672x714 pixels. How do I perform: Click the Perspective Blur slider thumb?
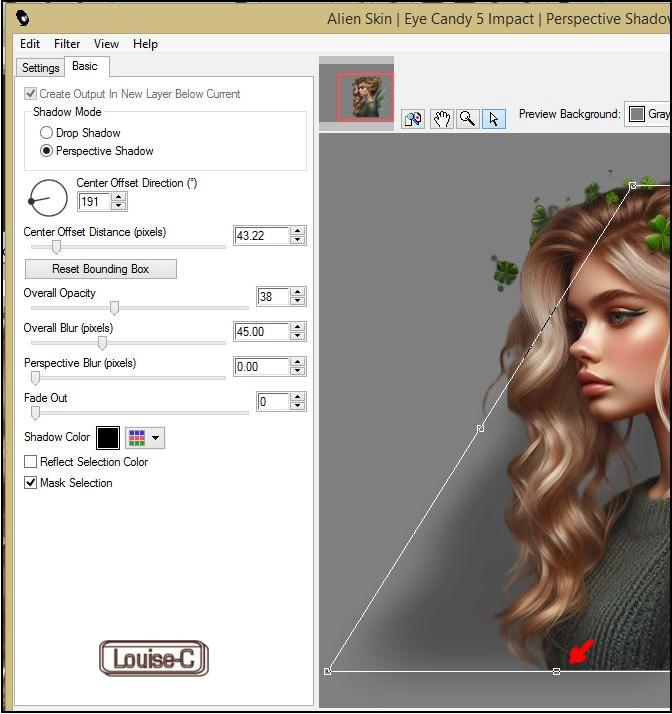coord(35,378)
